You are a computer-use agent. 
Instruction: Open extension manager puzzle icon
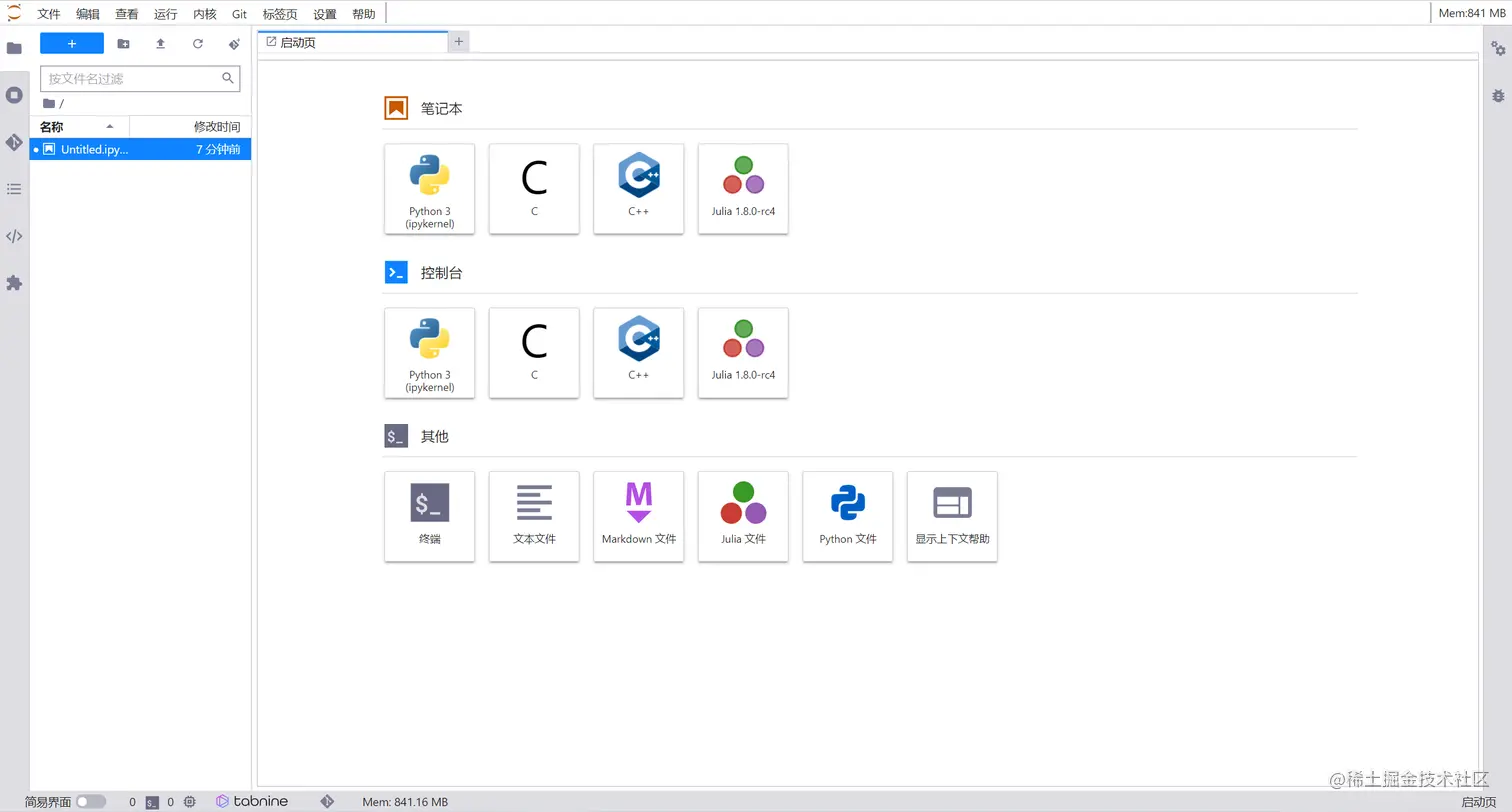click(x=14, y=283)
